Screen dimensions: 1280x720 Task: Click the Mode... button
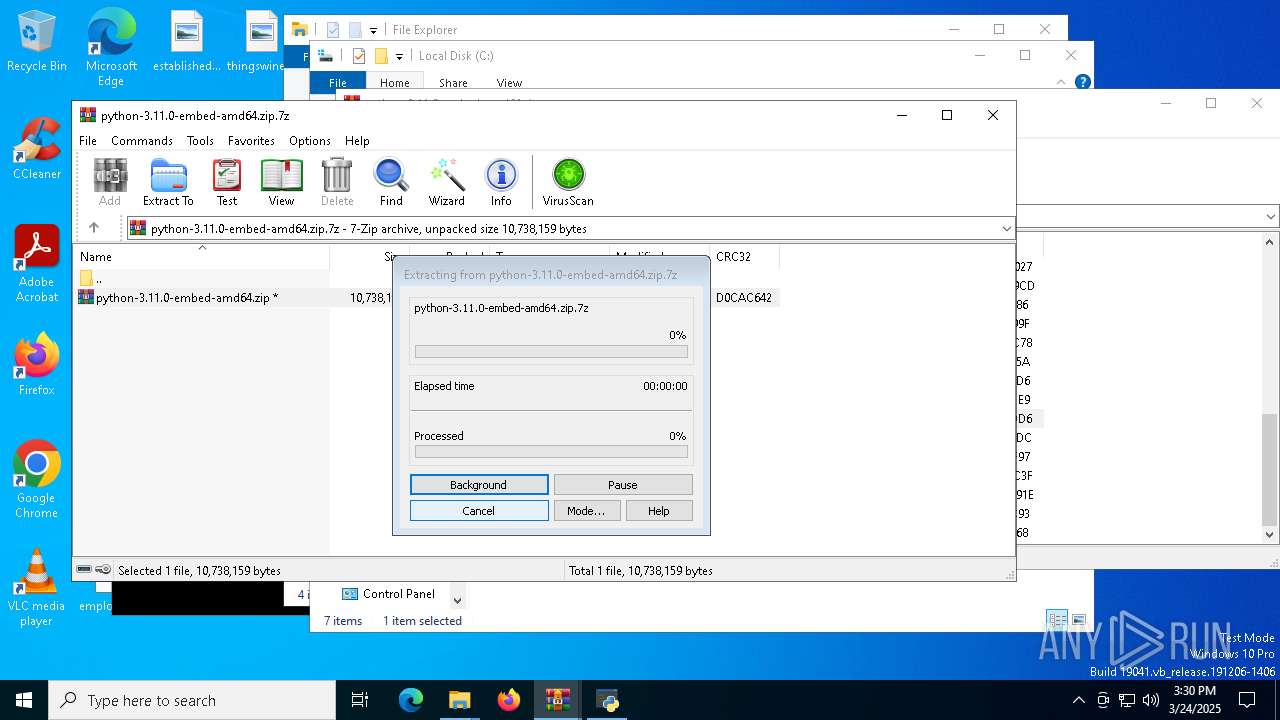pos(586,511)
